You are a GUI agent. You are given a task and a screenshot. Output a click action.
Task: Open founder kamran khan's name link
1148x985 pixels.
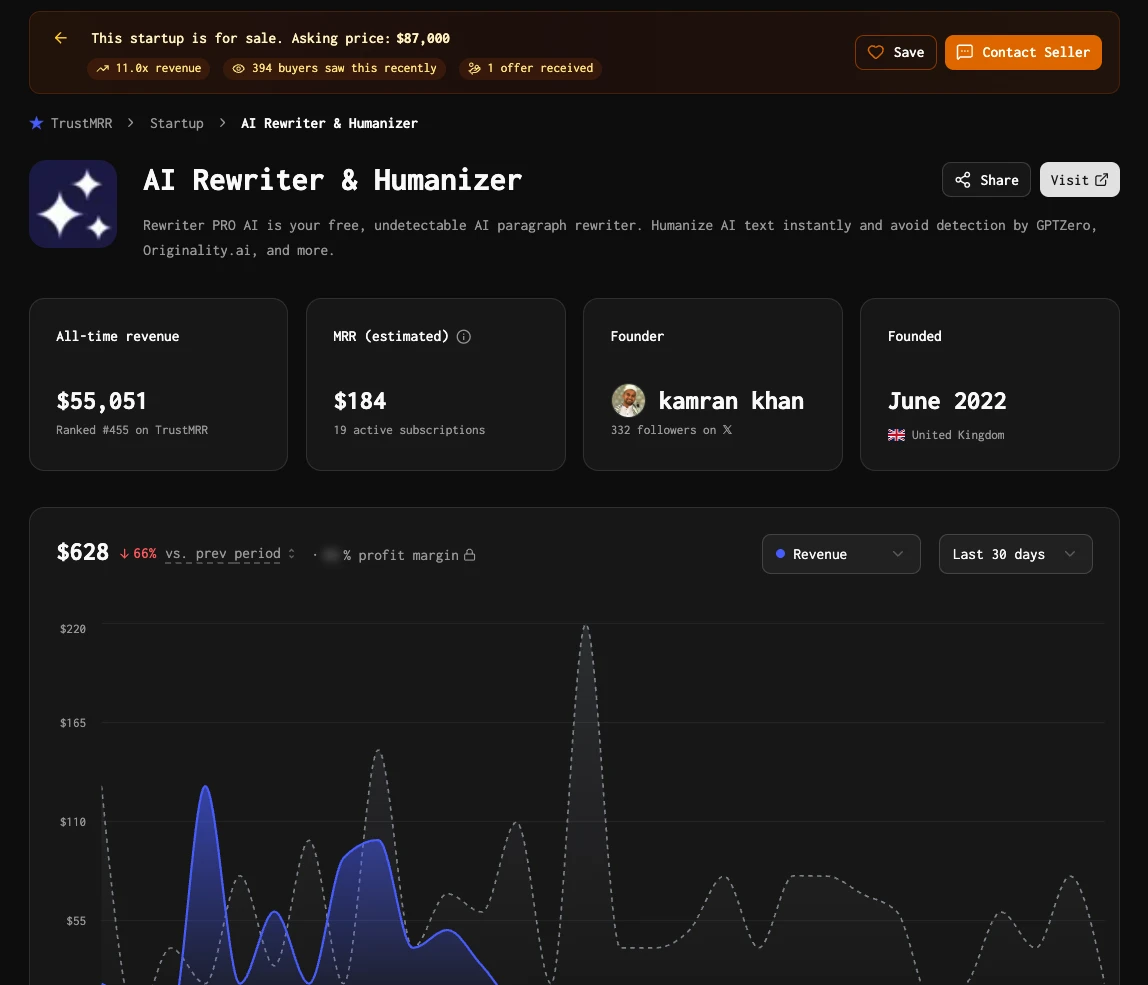tap(731, 401)
